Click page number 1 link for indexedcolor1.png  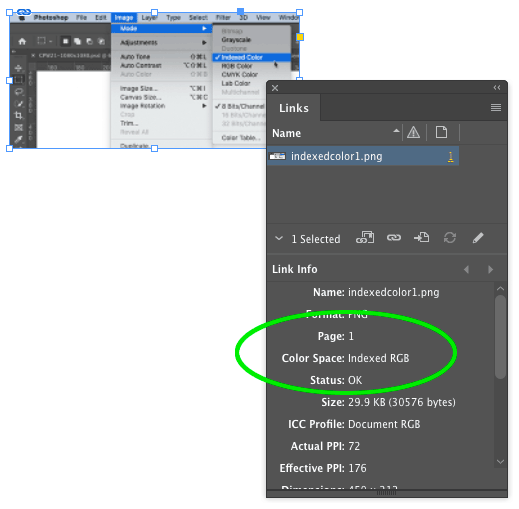click(450, 157)
